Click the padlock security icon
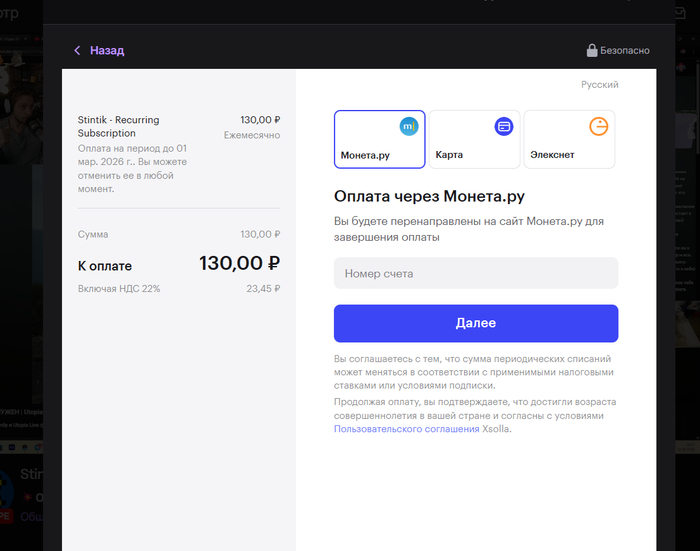The image size is (700, 551). click(x=592, y=50)
